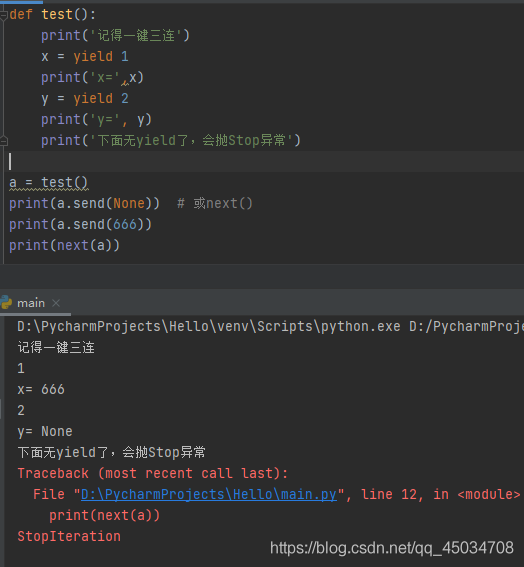
Task: Click the Python icon on main tab
Action: tap(6, 303)
